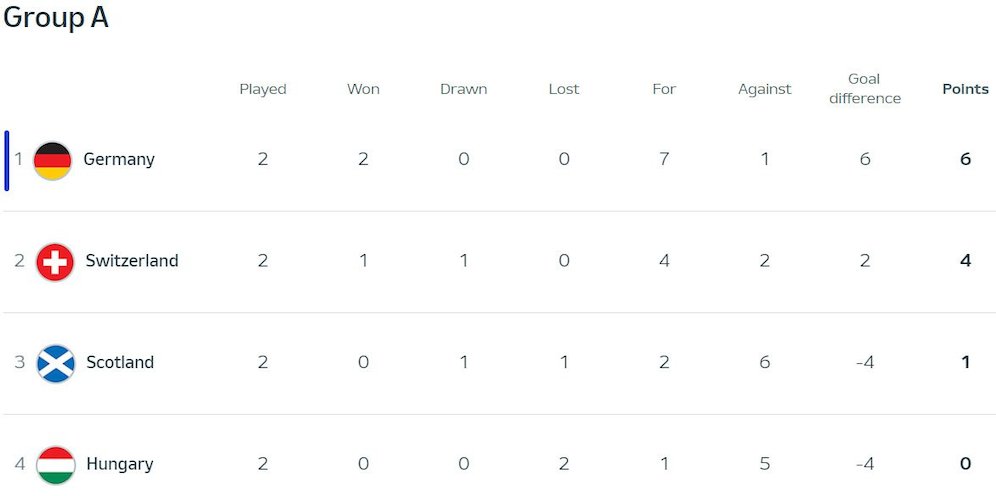Click the Switzerland flag icon

tap(55, 262)
